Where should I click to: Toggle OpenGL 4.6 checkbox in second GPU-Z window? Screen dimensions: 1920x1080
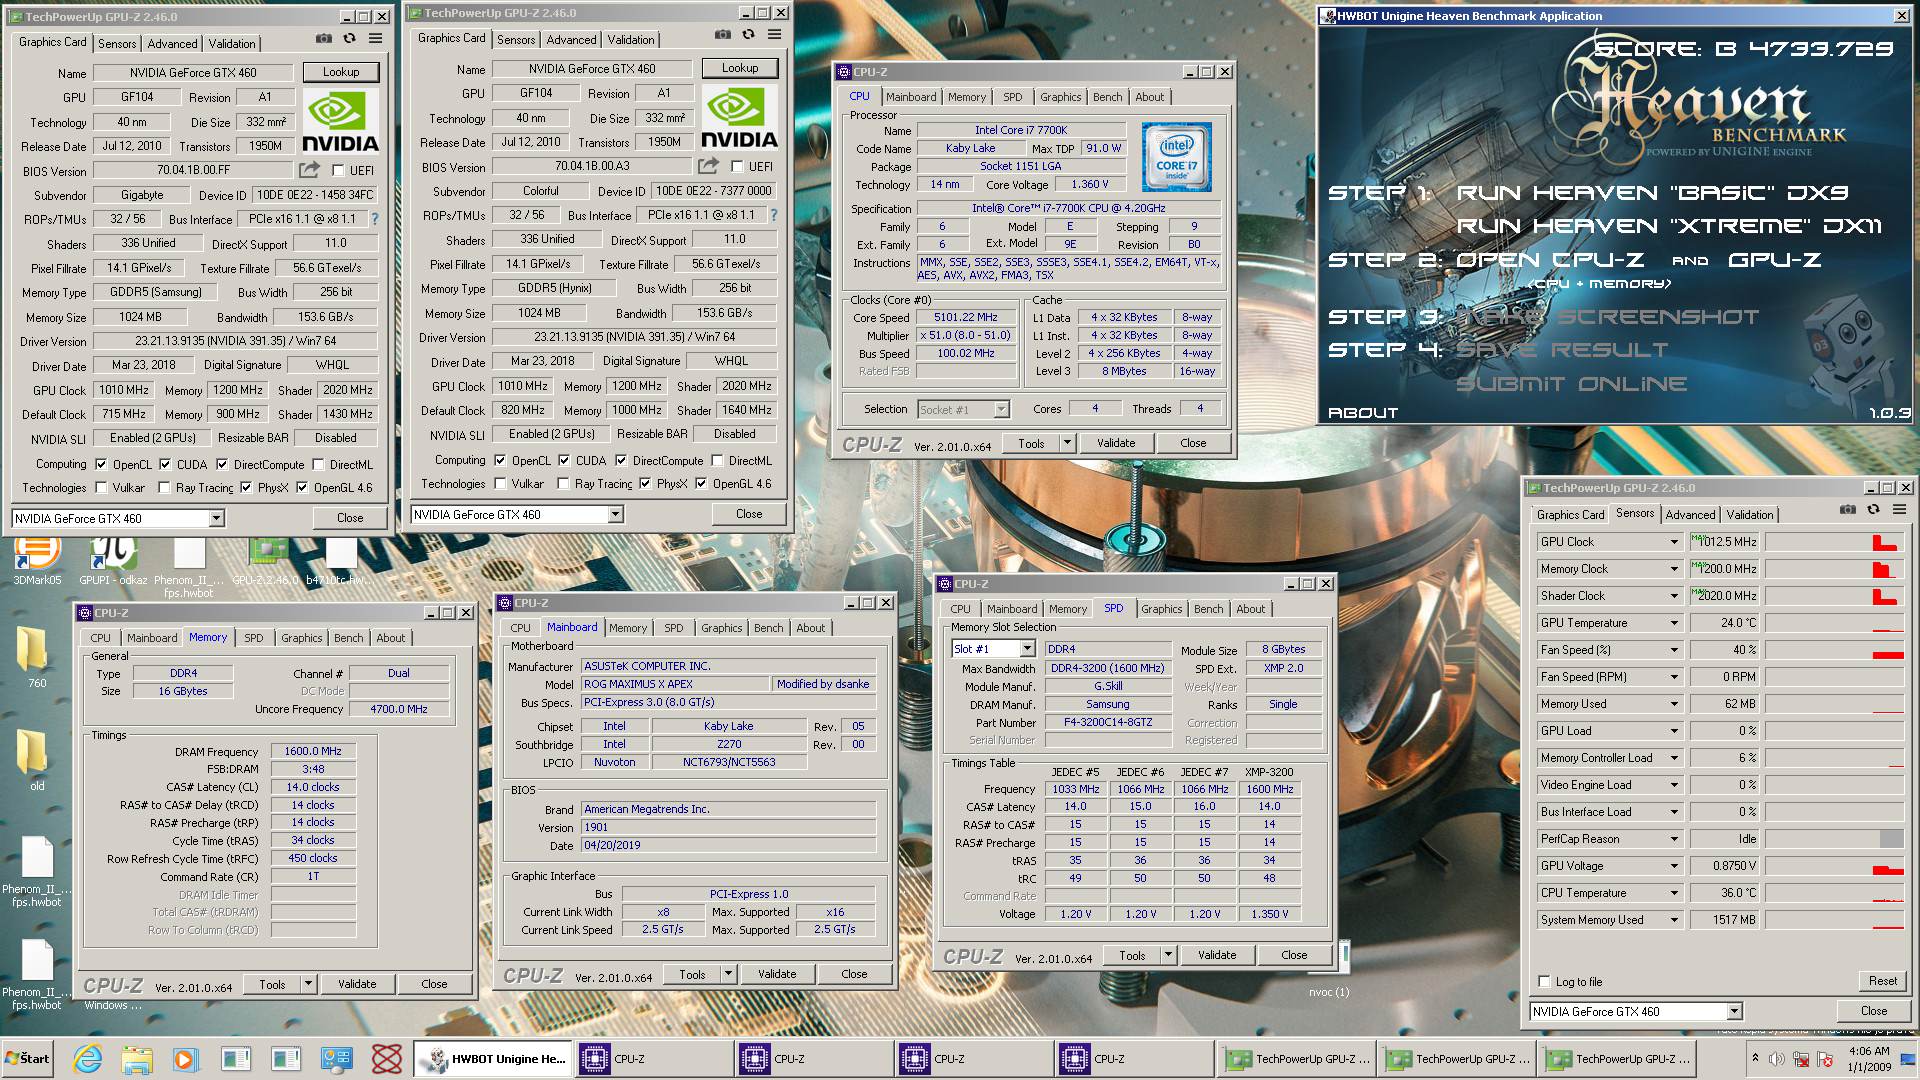(x=701, y=484)
